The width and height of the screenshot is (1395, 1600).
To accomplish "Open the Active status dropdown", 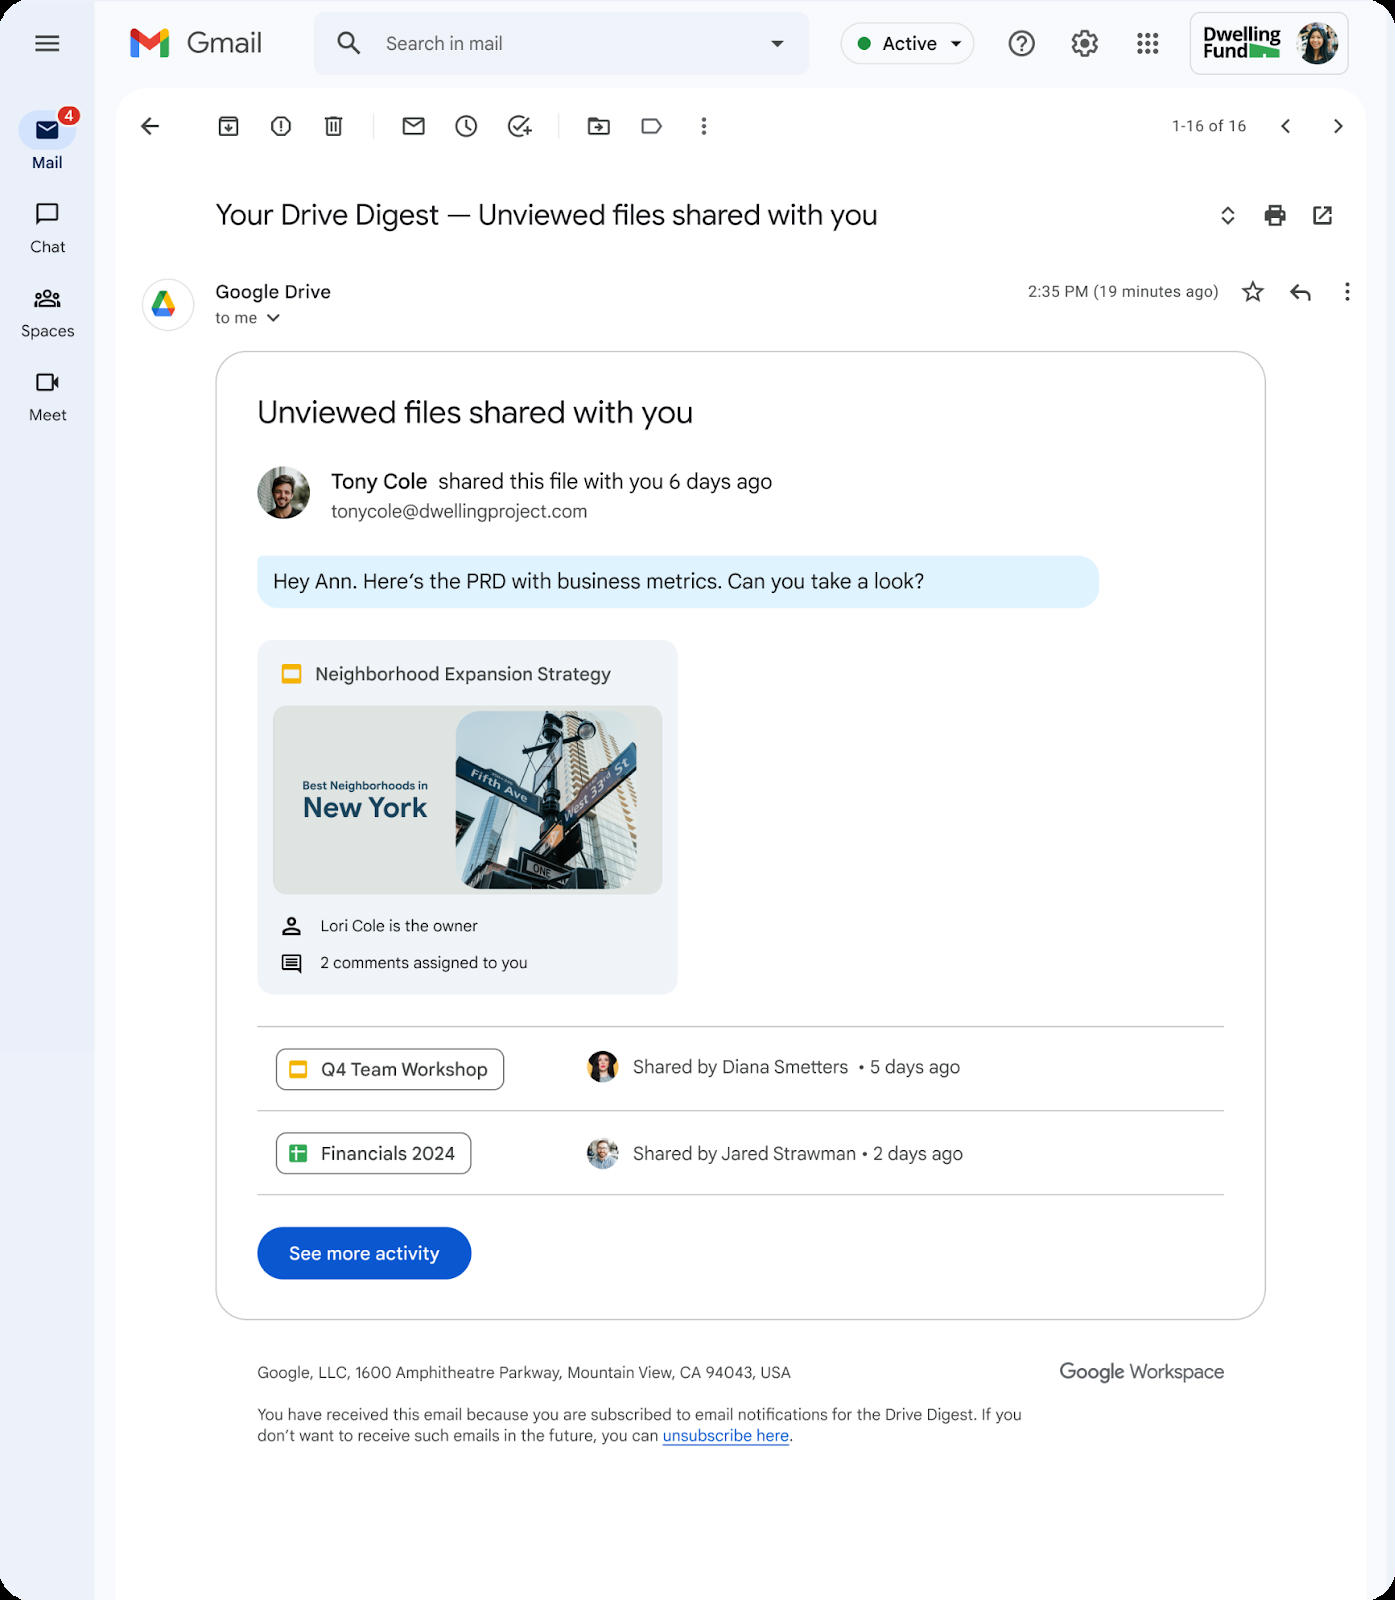I will 908,44.
